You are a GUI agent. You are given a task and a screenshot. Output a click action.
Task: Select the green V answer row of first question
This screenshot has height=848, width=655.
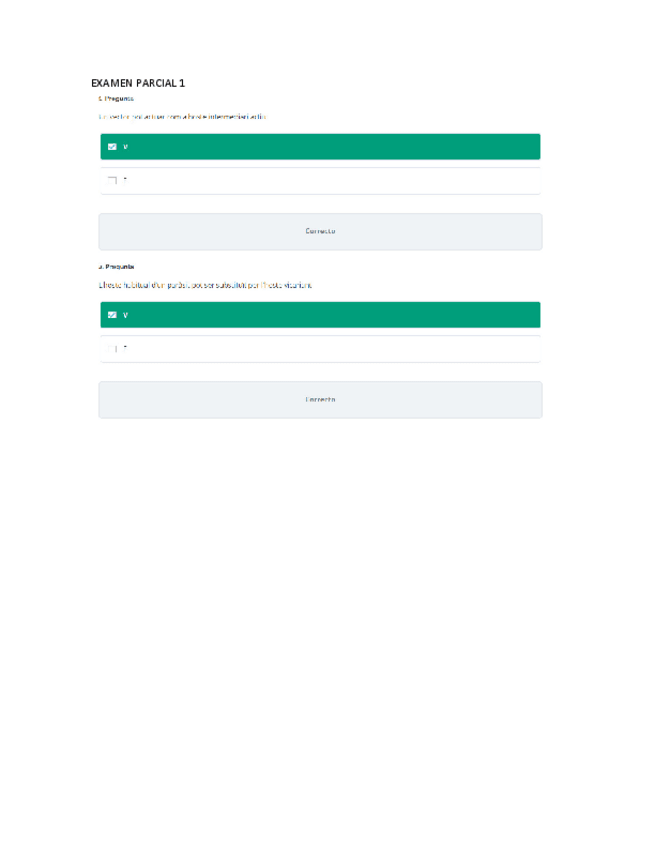tap(320, 147)
